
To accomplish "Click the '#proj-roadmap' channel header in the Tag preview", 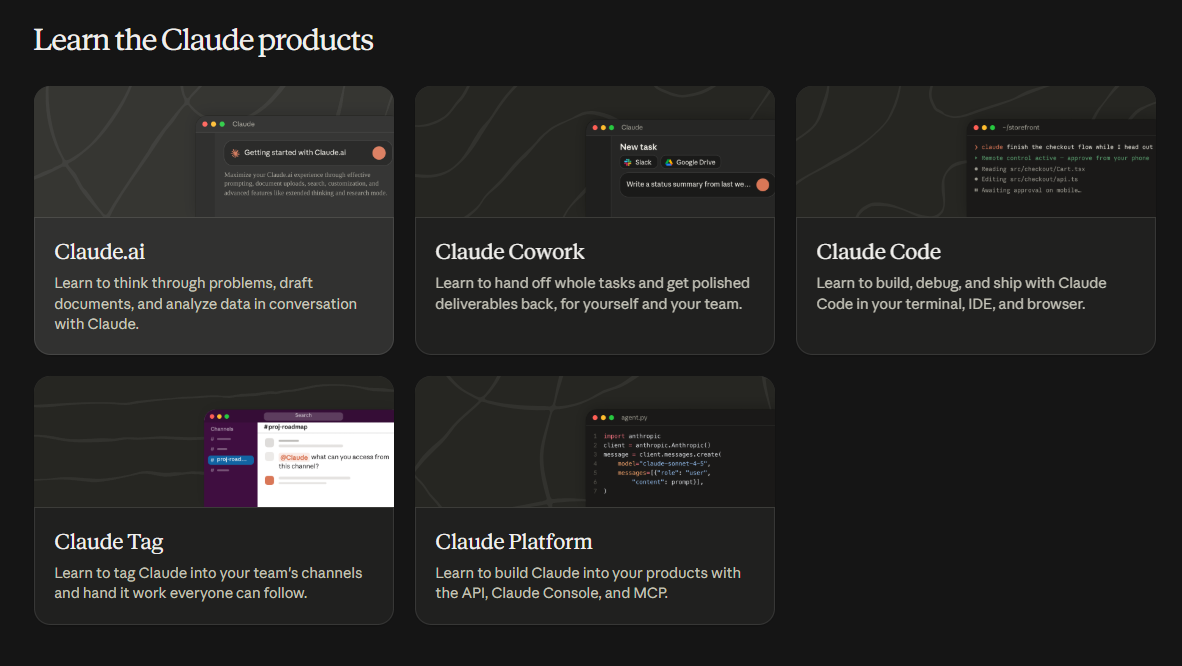I will [x=286, y=427].
